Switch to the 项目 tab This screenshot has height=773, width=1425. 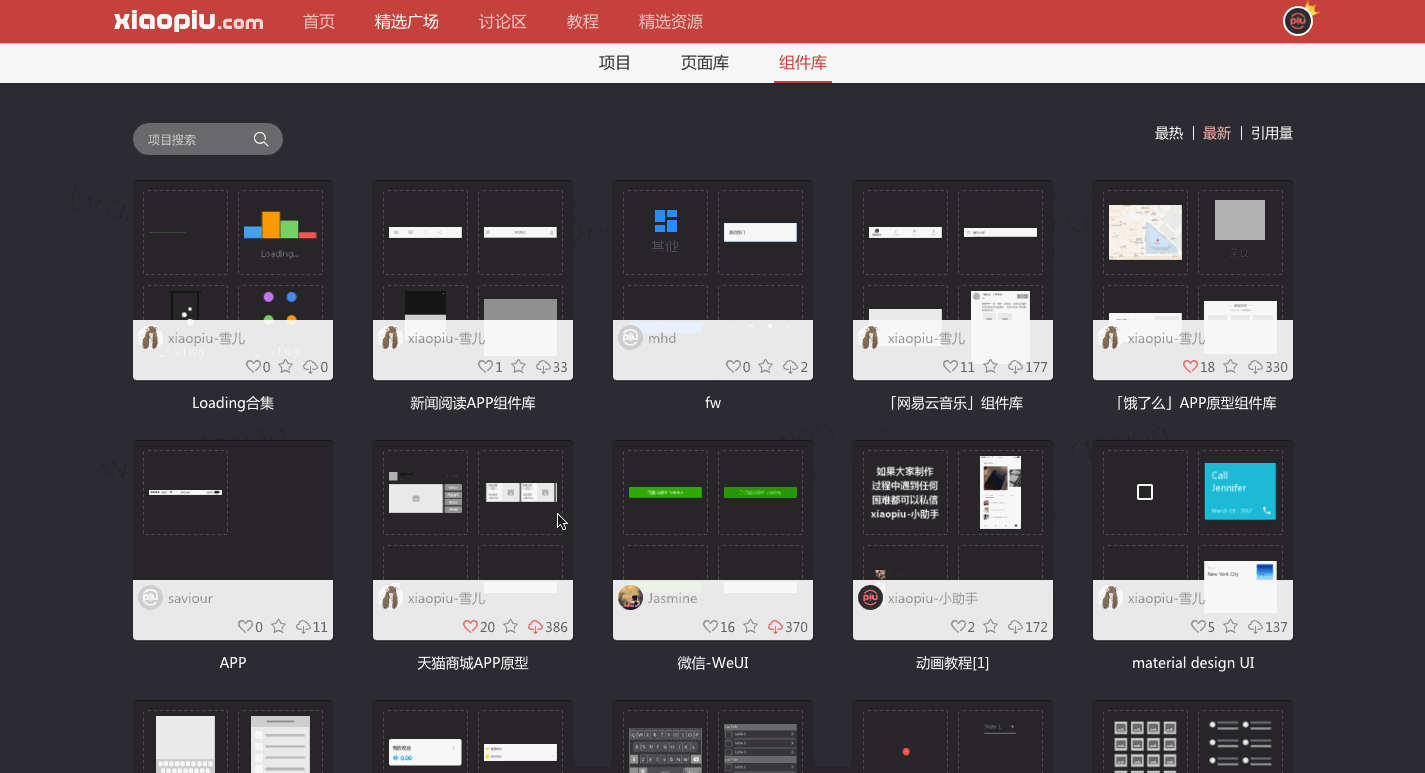click(615, 63)
